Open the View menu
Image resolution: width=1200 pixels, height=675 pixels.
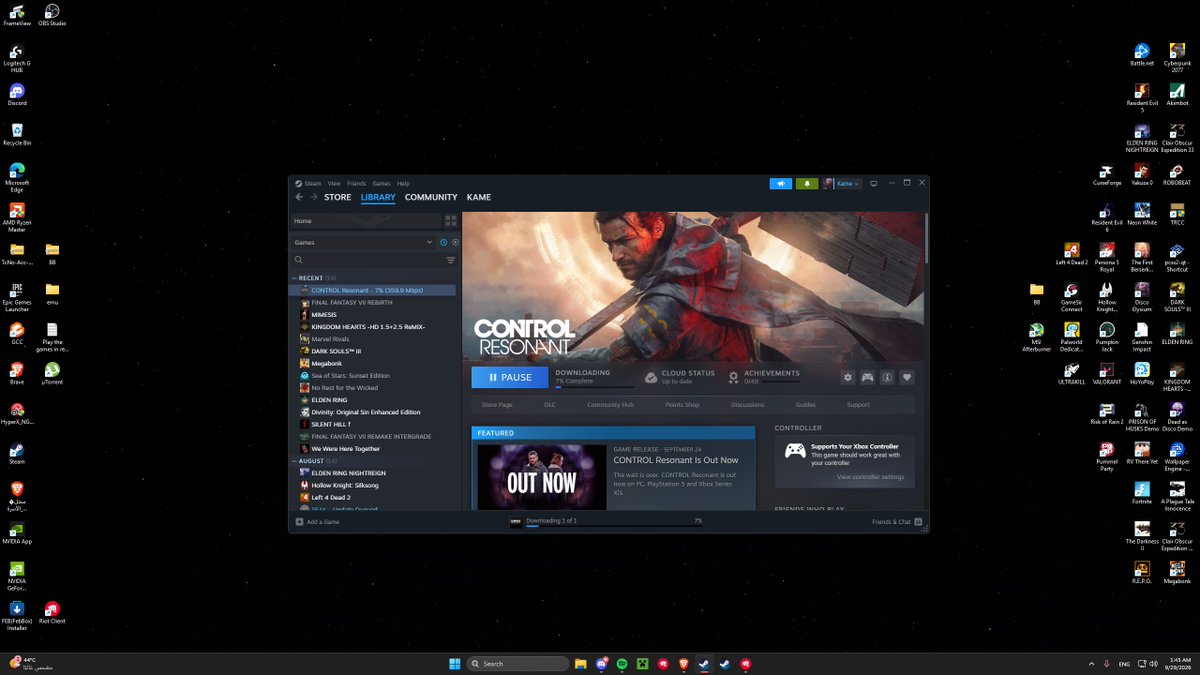334,184
